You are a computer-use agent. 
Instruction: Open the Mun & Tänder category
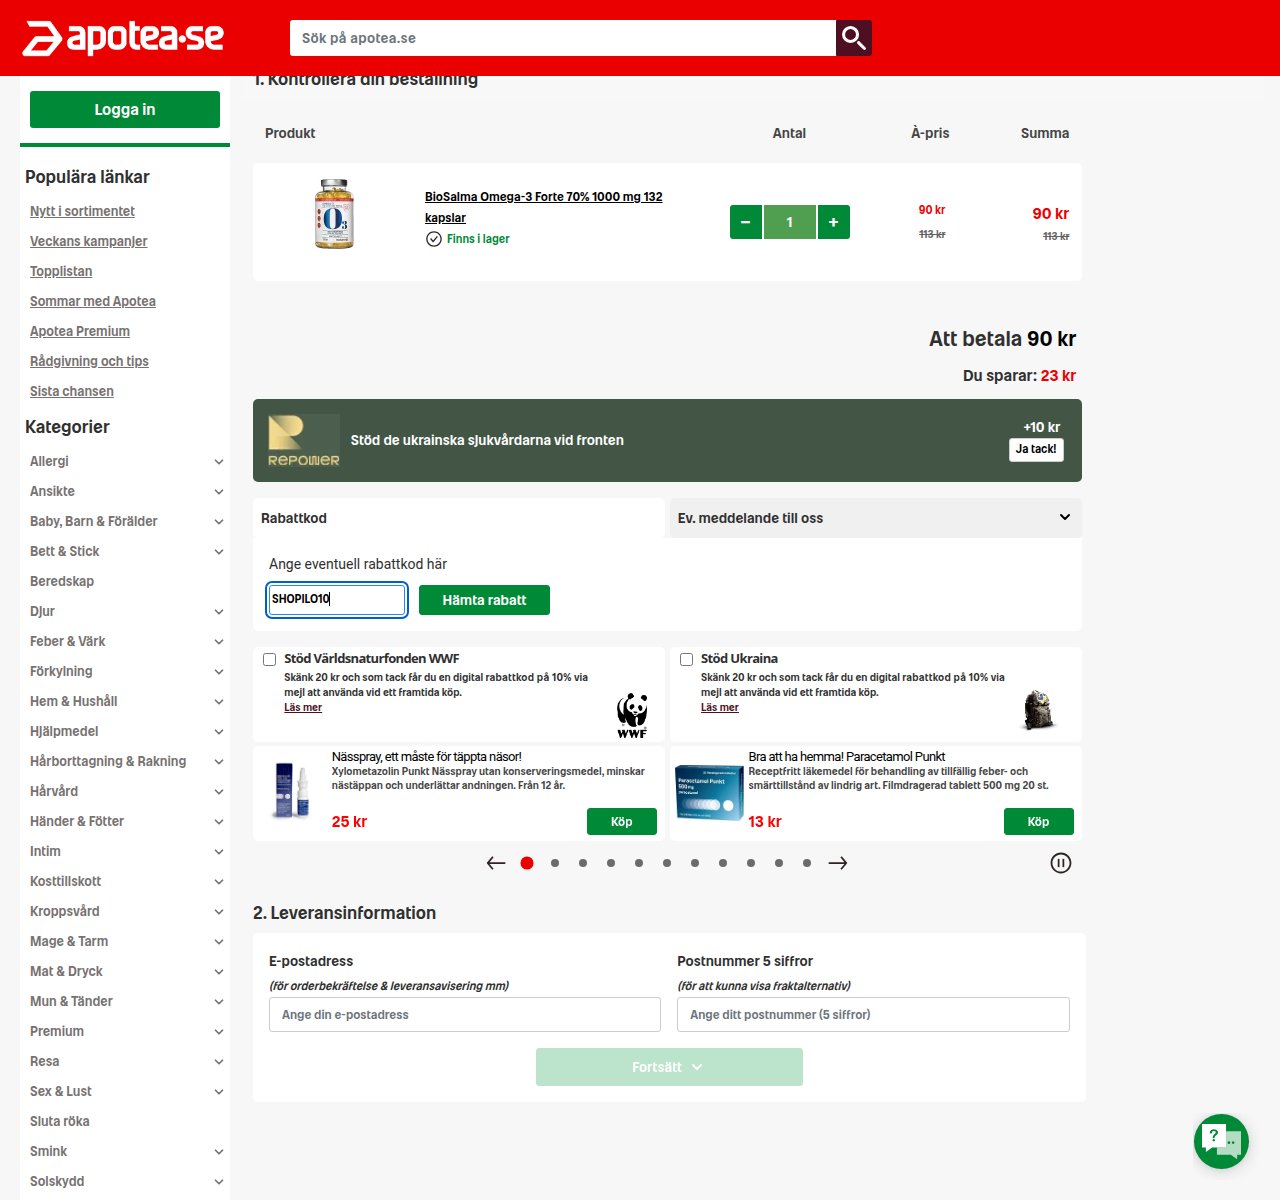point(71,1001)
